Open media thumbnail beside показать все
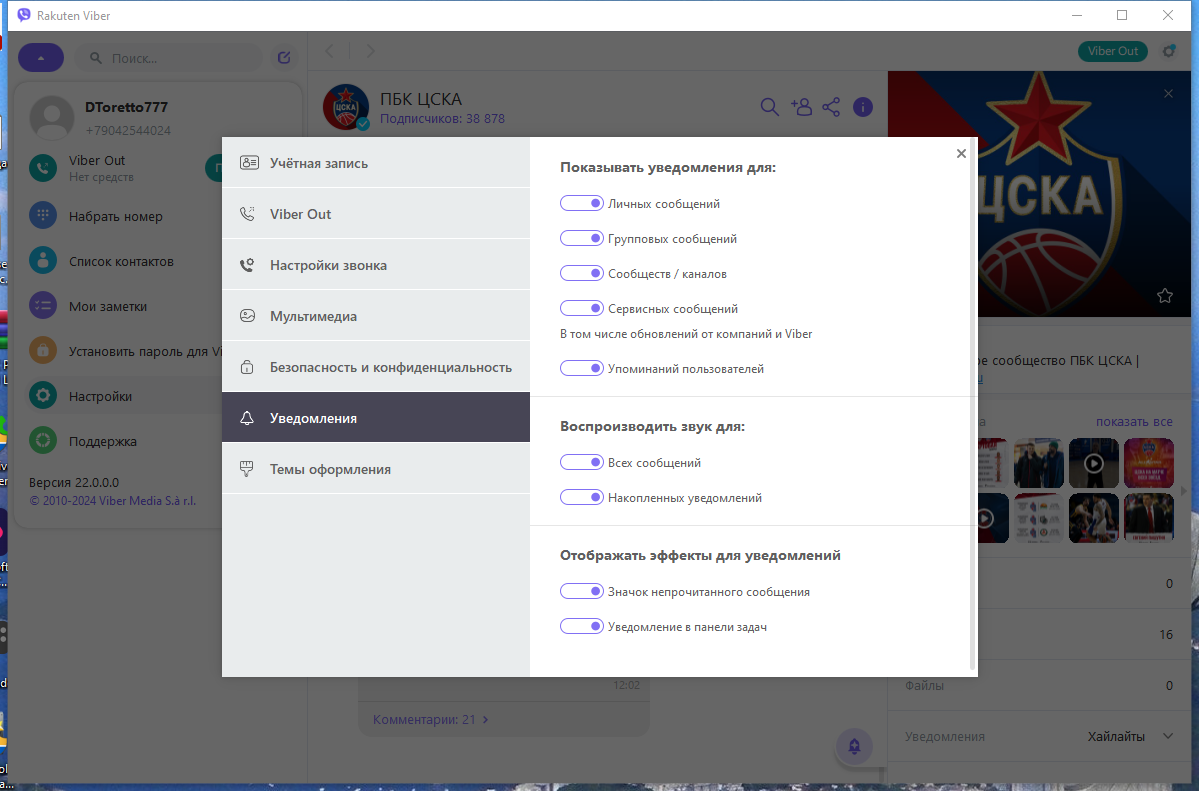Screen dimensions: 1199x791 [x=1149, y=463]
